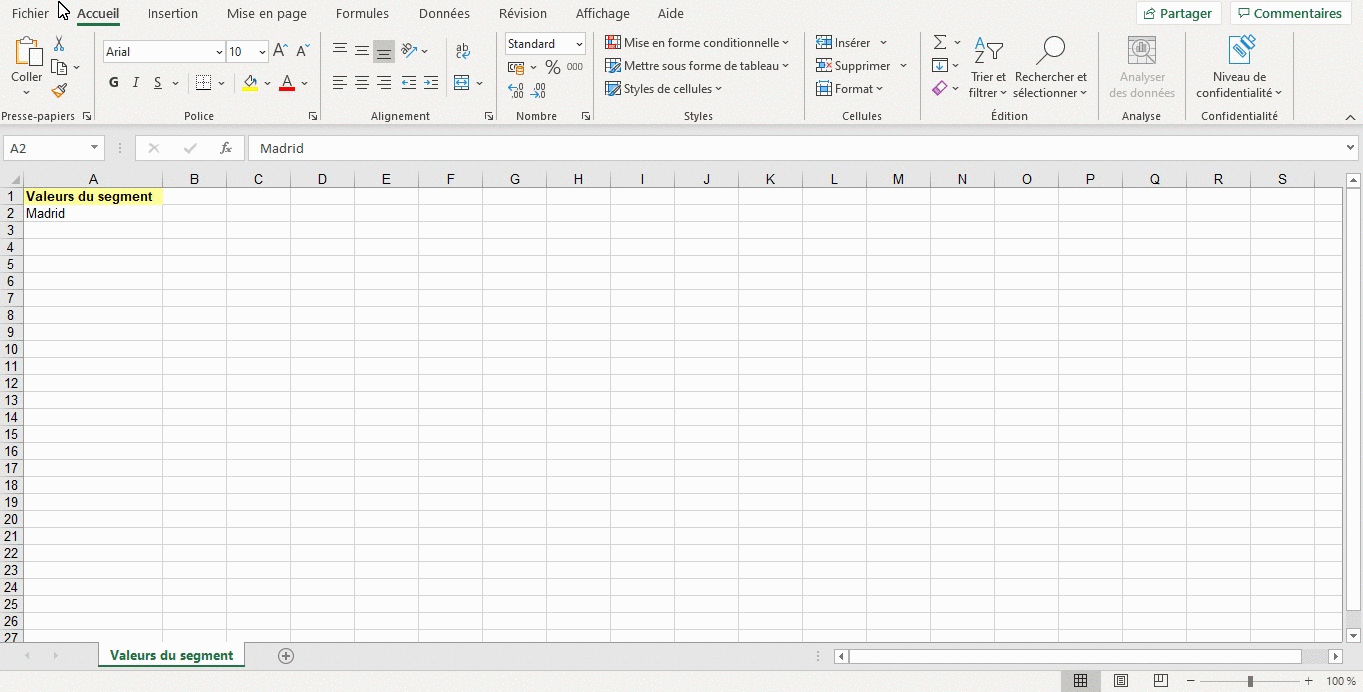Expand the formula bar chevron
1363x692 pixels.
[1351, 148]
